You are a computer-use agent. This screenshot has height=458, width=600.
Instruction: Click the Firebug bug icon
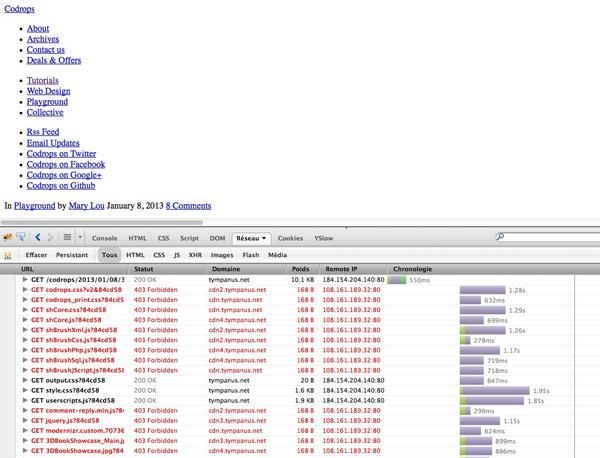[x=8, y=238]
